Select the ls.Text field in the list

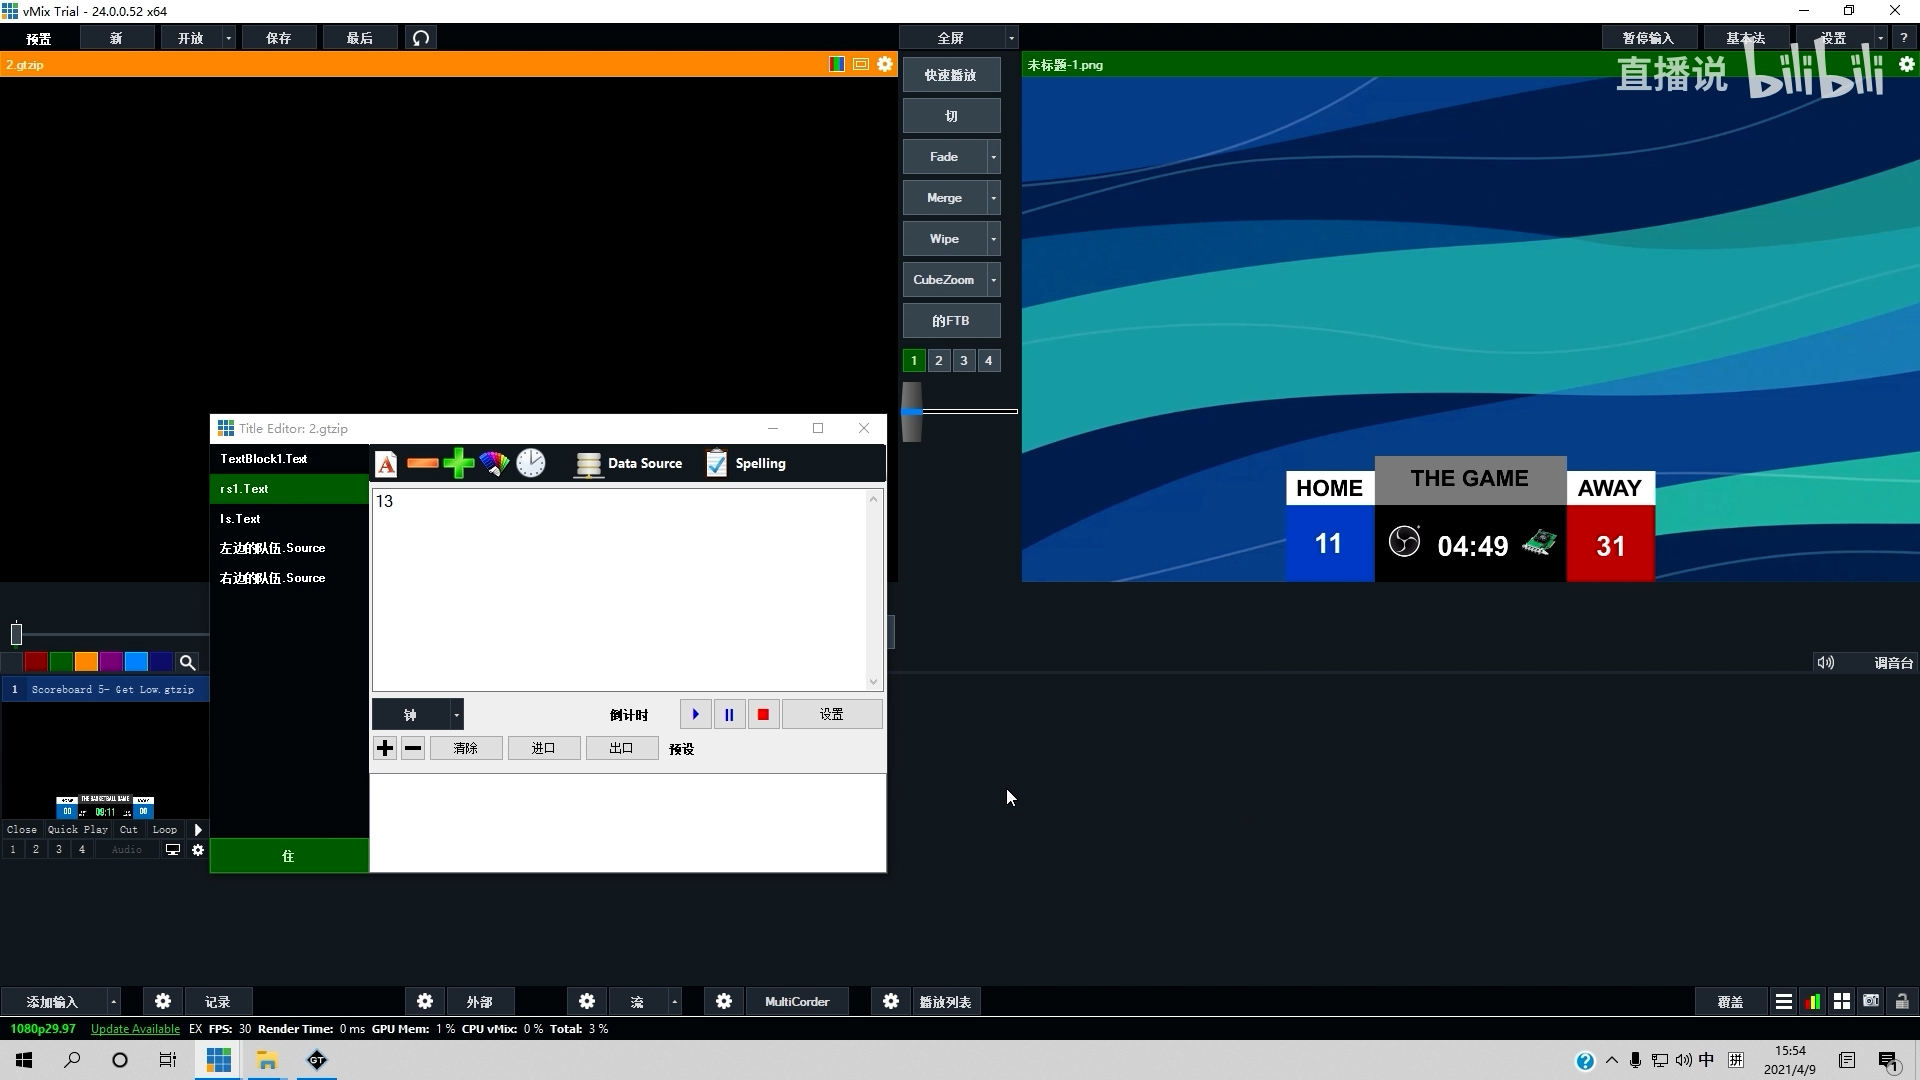pyautogui.click(x=240, y=519)
